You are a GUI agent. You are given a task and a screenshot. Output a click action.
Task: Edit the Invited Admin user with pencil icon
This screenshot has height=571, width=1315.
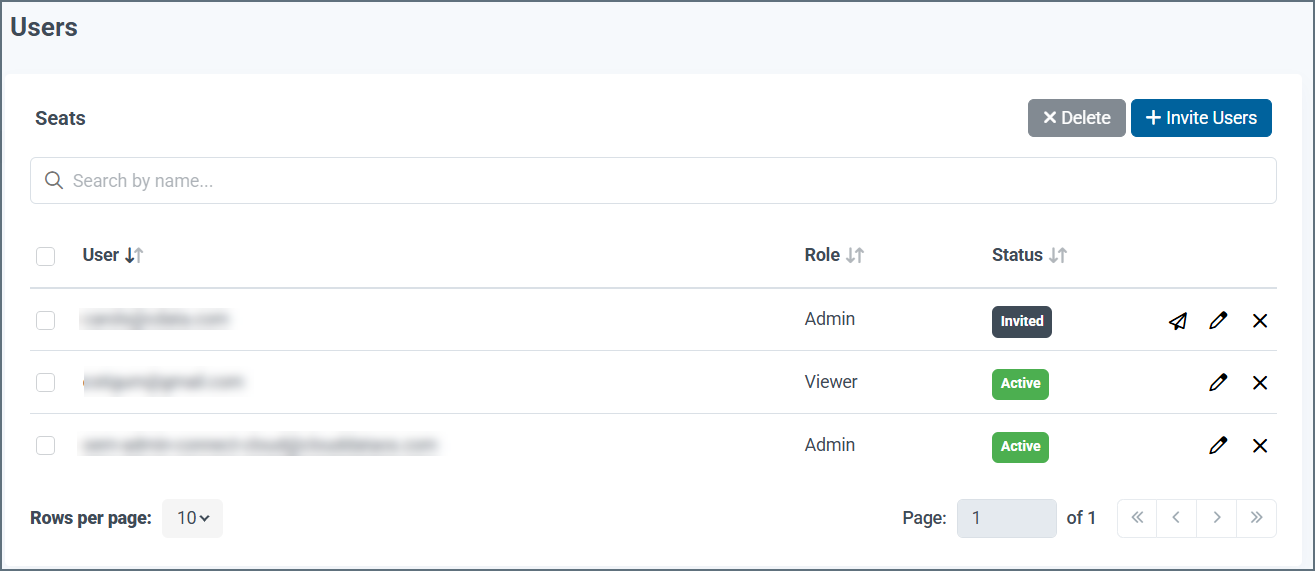point(1218,321)
